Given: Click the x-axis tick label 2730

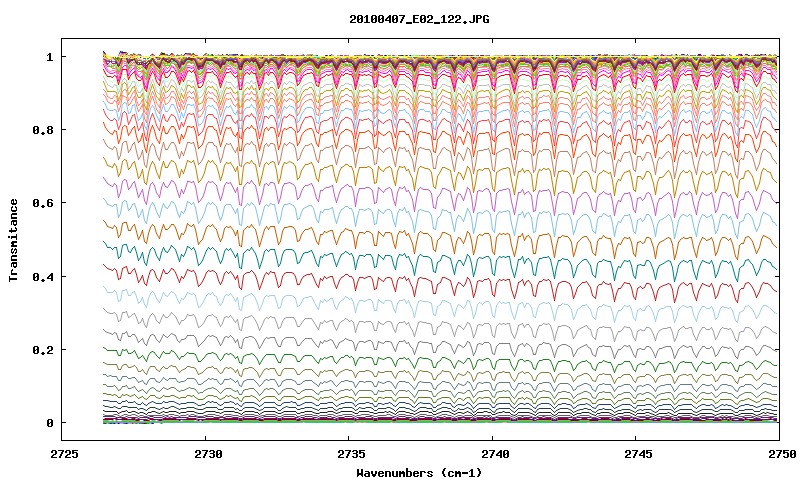Looking at the screenshot, I should click(208, 453).
